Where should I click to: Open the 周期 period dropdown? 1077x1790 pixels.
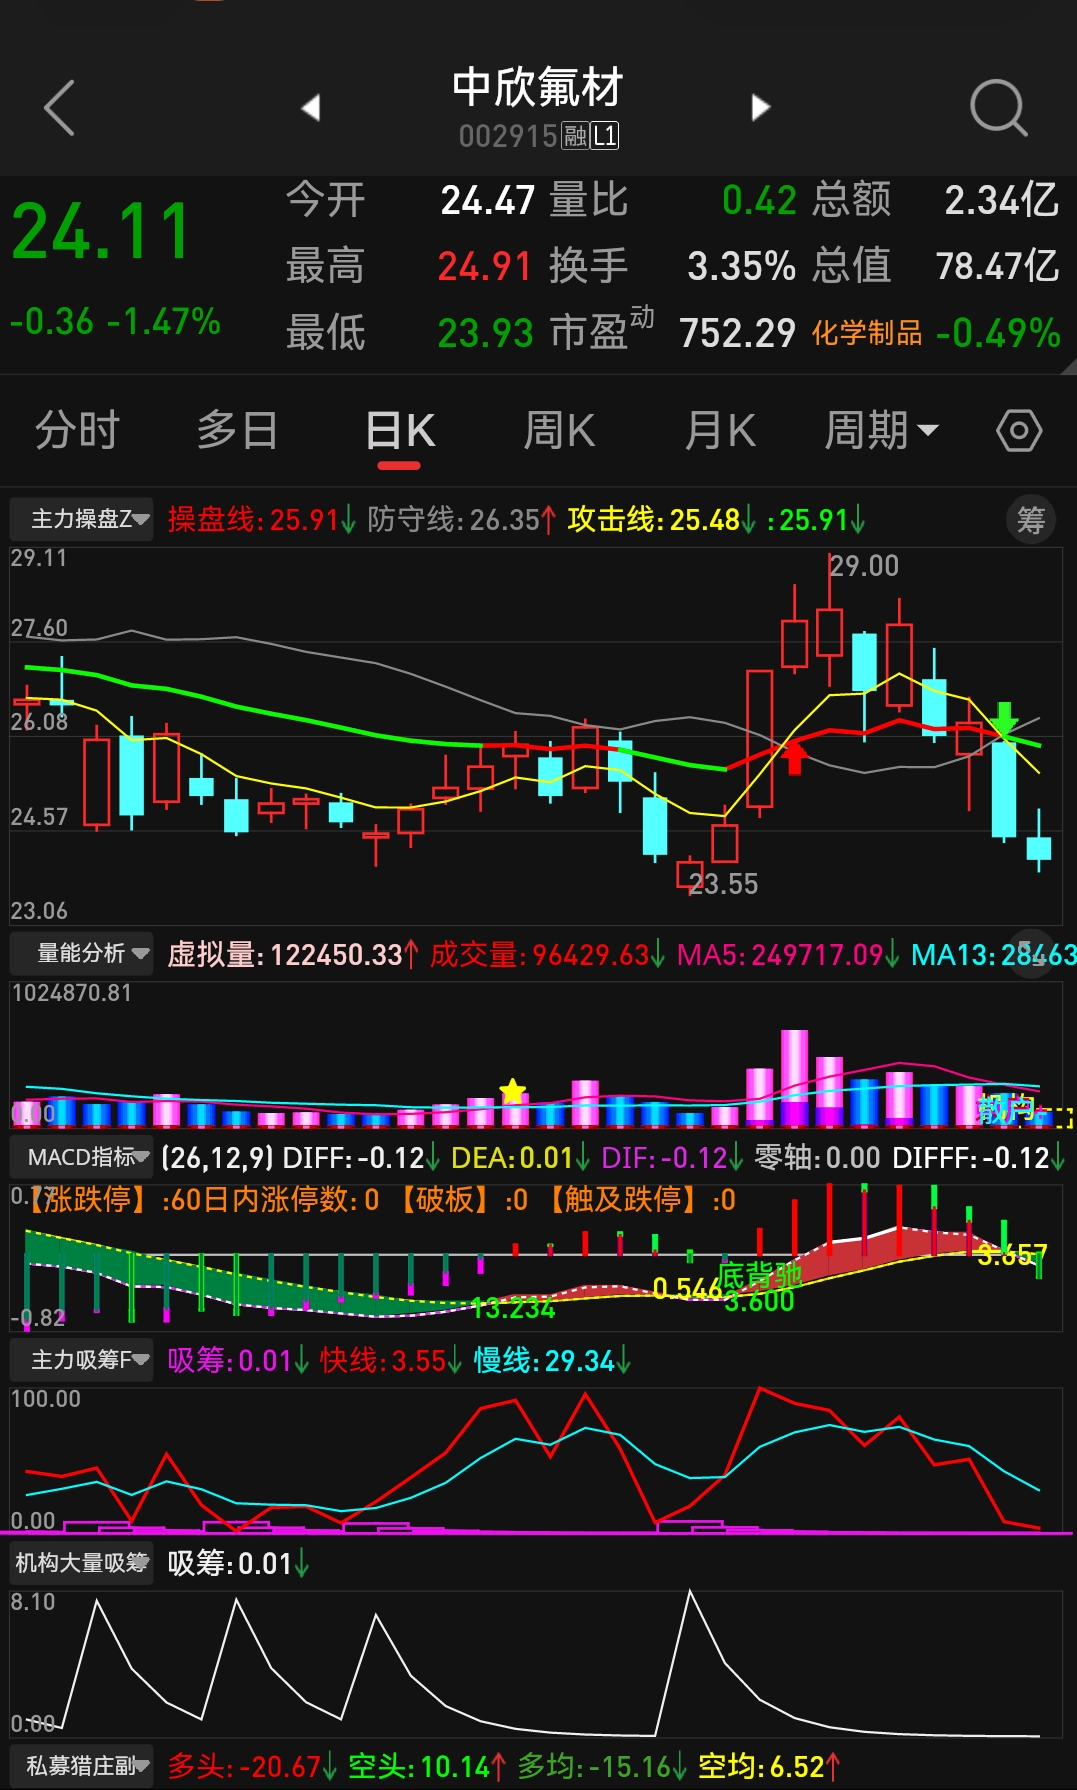tap(881, 431)
